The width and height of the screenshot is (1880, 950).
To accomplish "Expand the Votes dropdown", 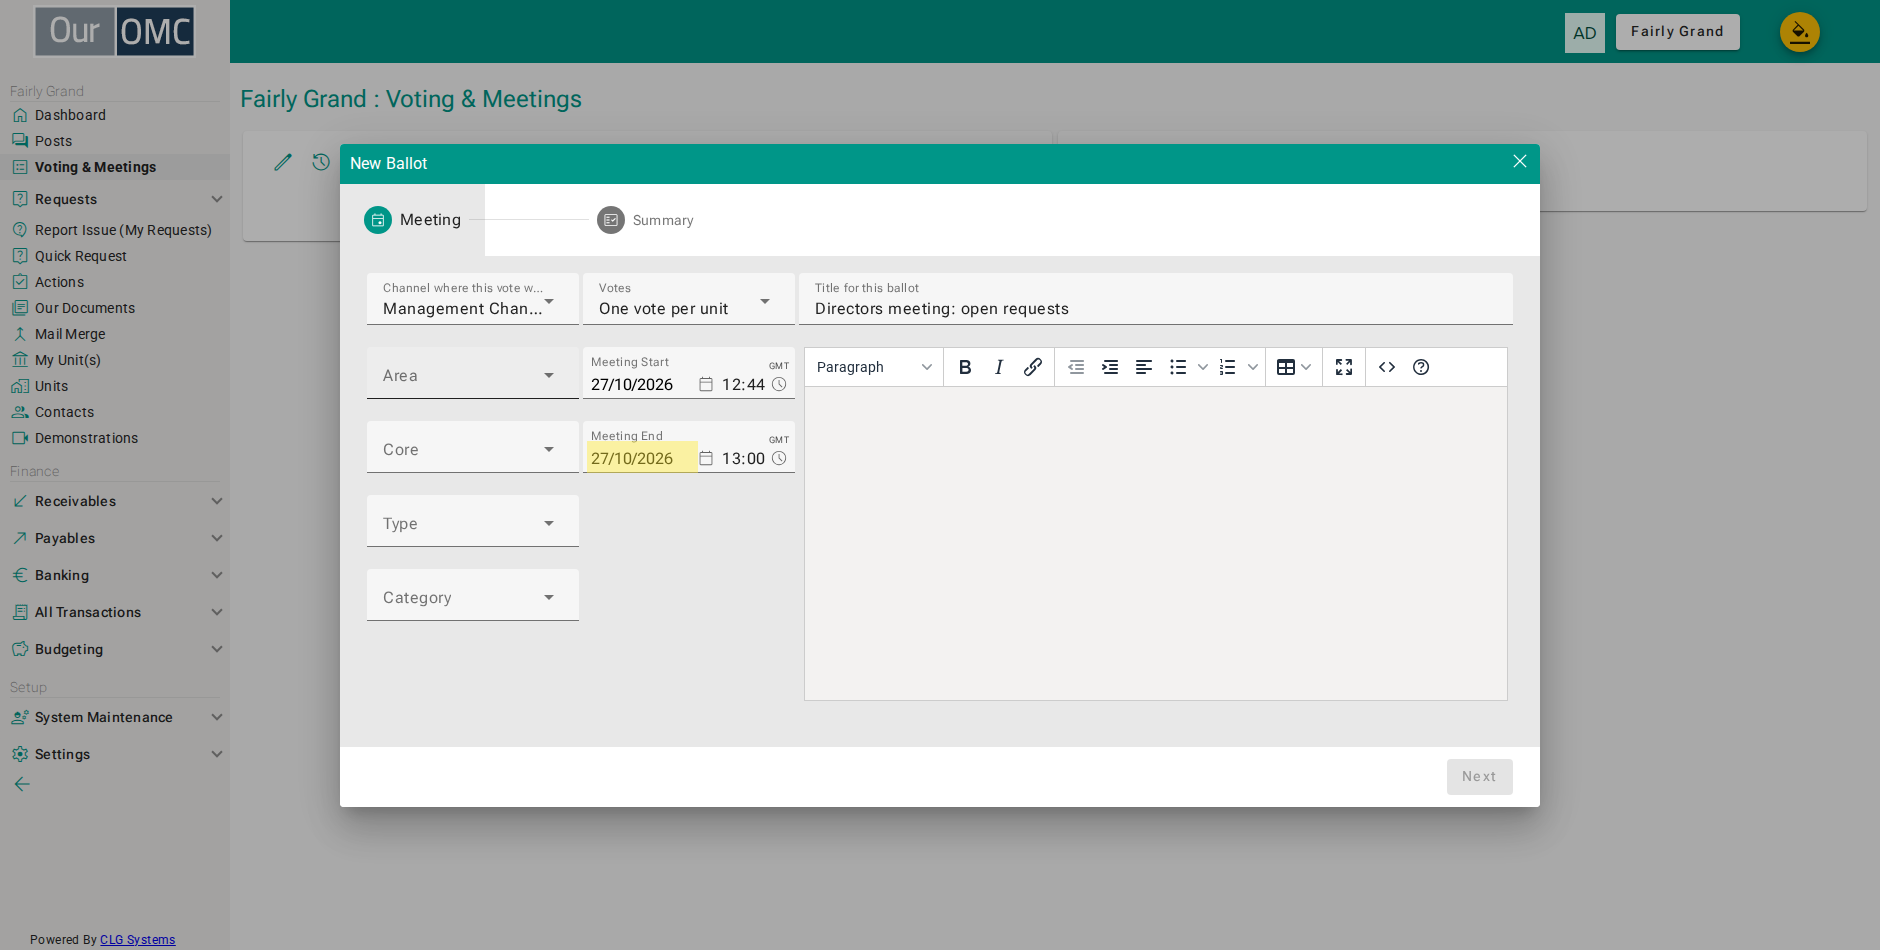I will click(x=689, y=299).
